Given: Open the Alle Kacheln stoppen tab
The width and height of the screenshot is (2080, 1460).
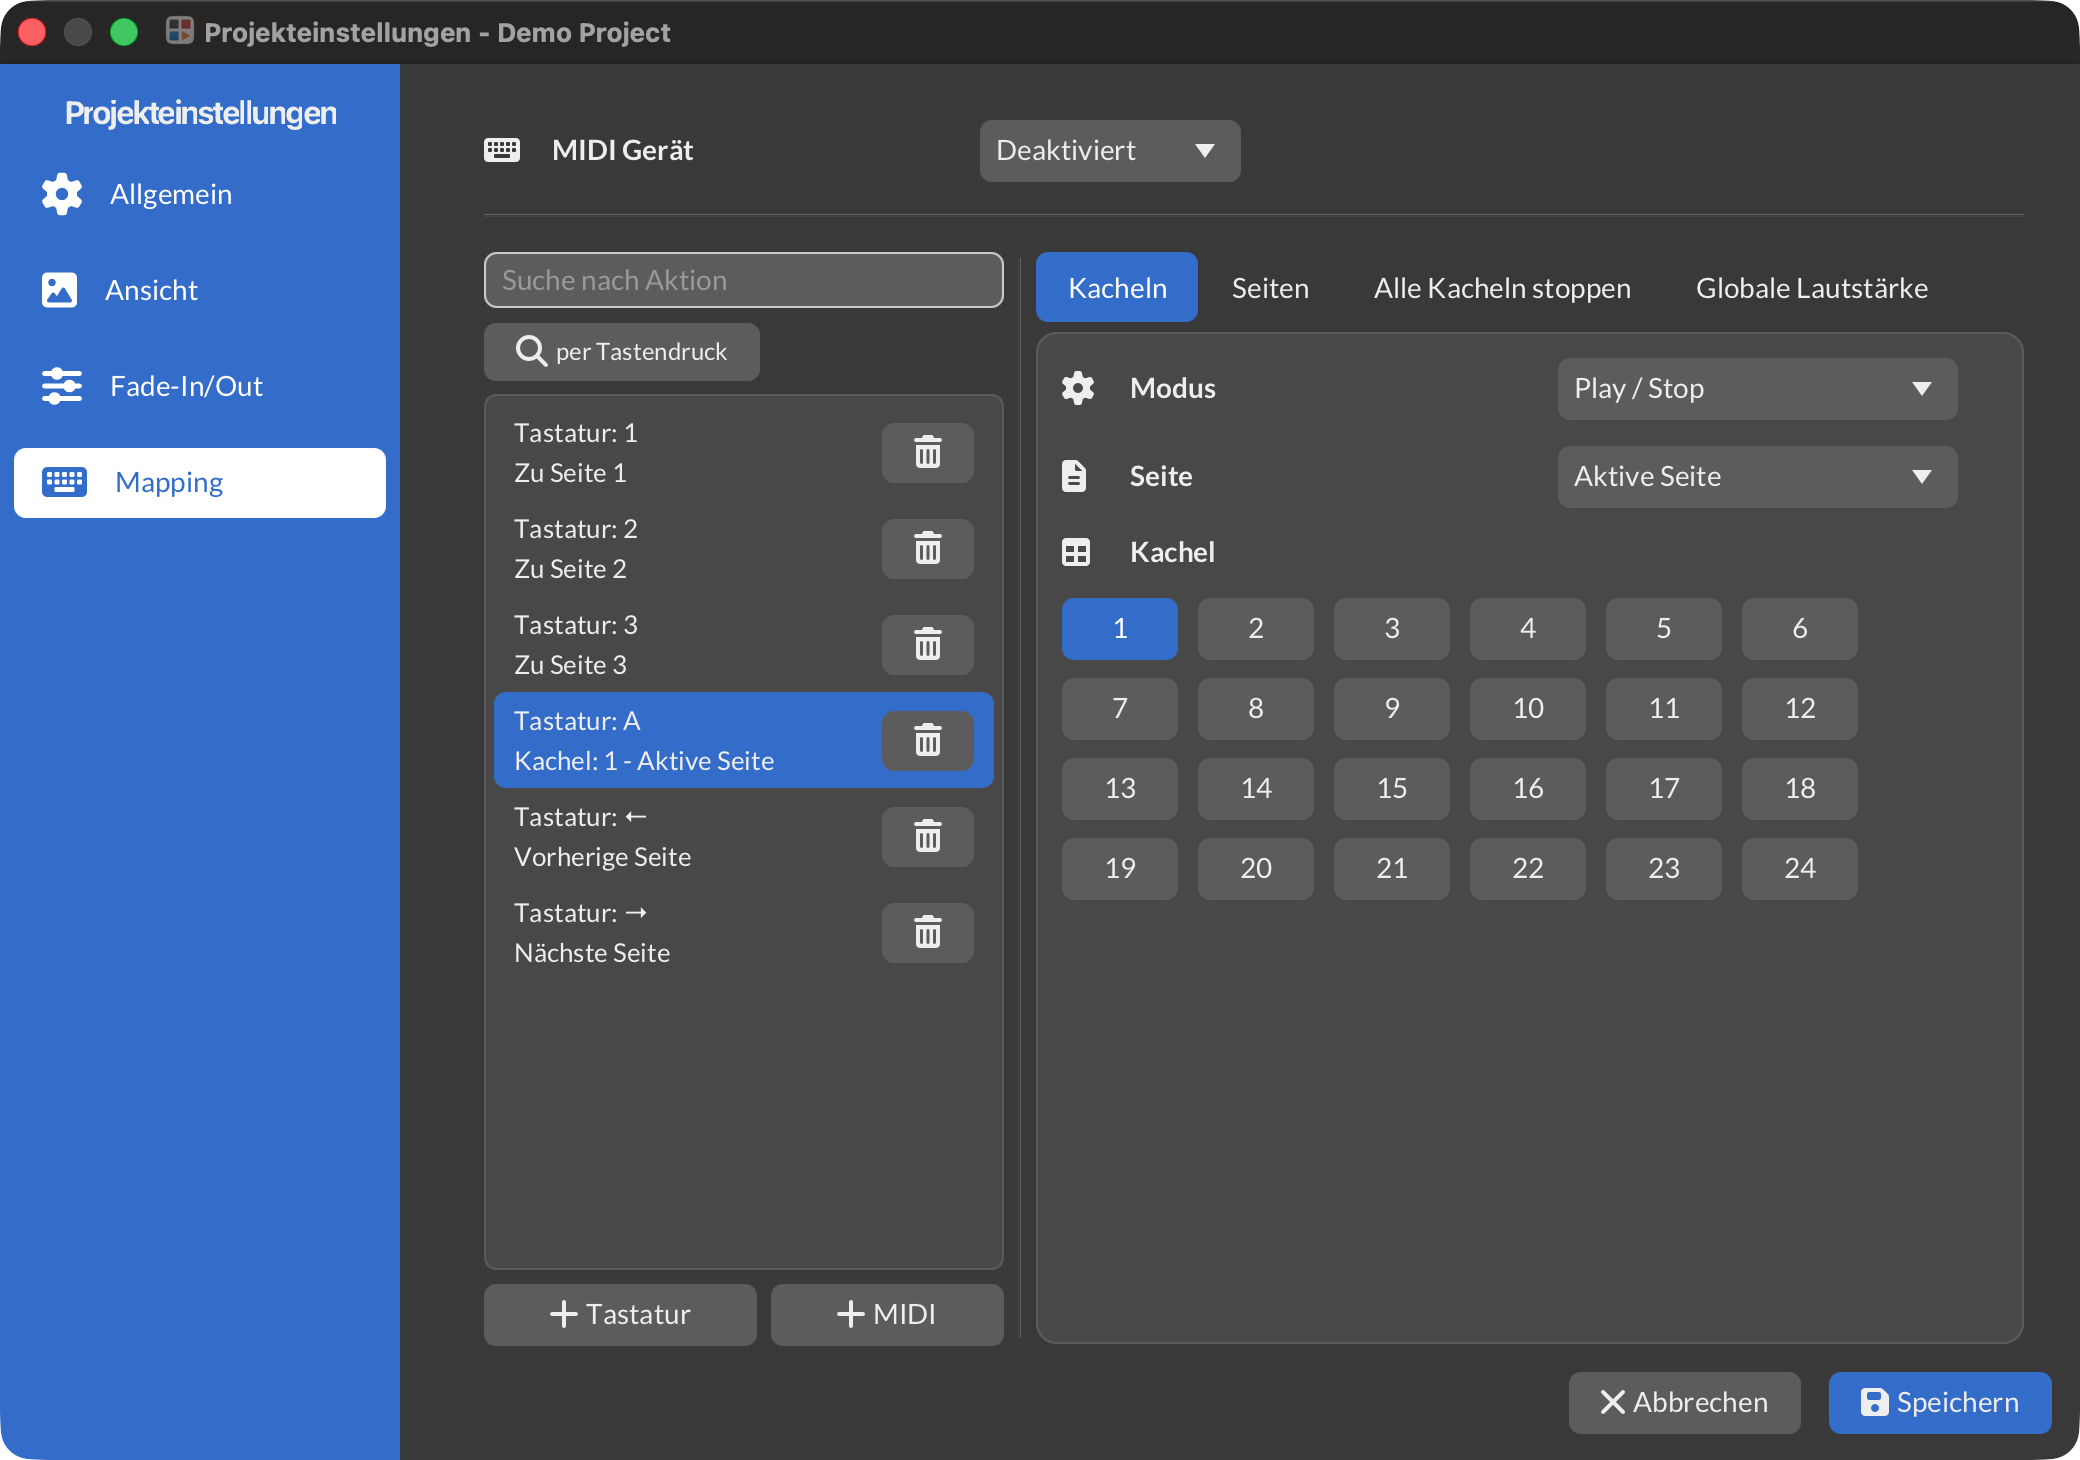Looking at the screenshot, I should tap(1502, 288).
